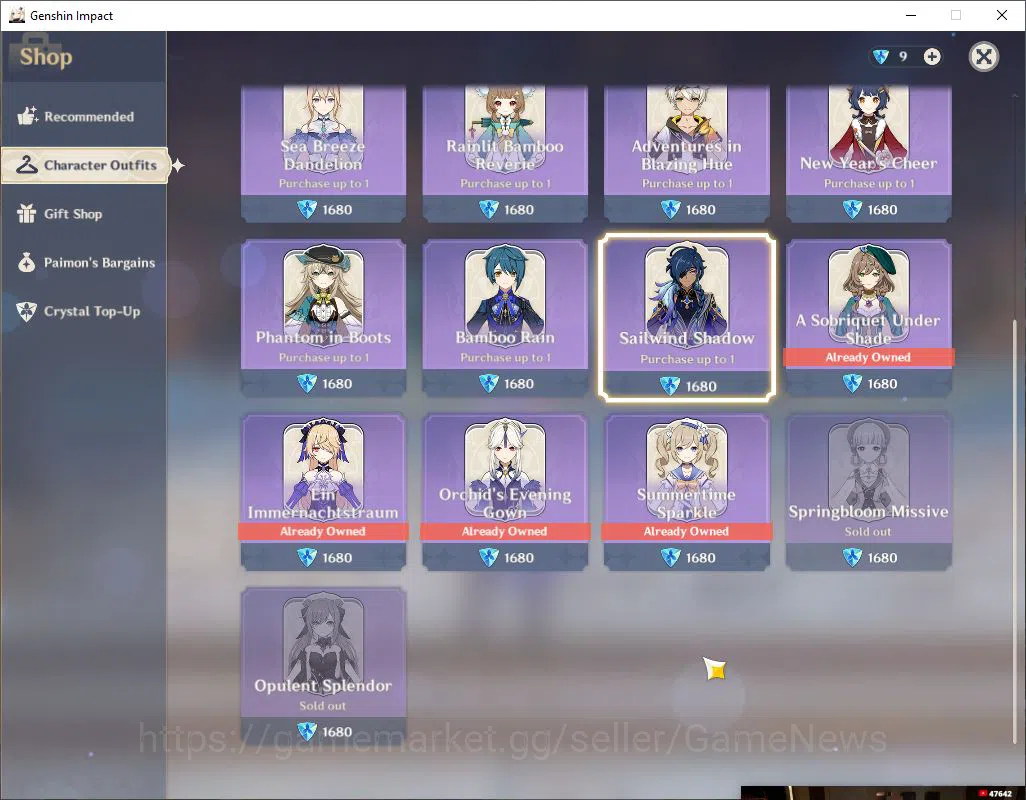This screenshot has height=800, width=1026.
Task: Open the Recommended shop tab
Action: click(83, 116)
